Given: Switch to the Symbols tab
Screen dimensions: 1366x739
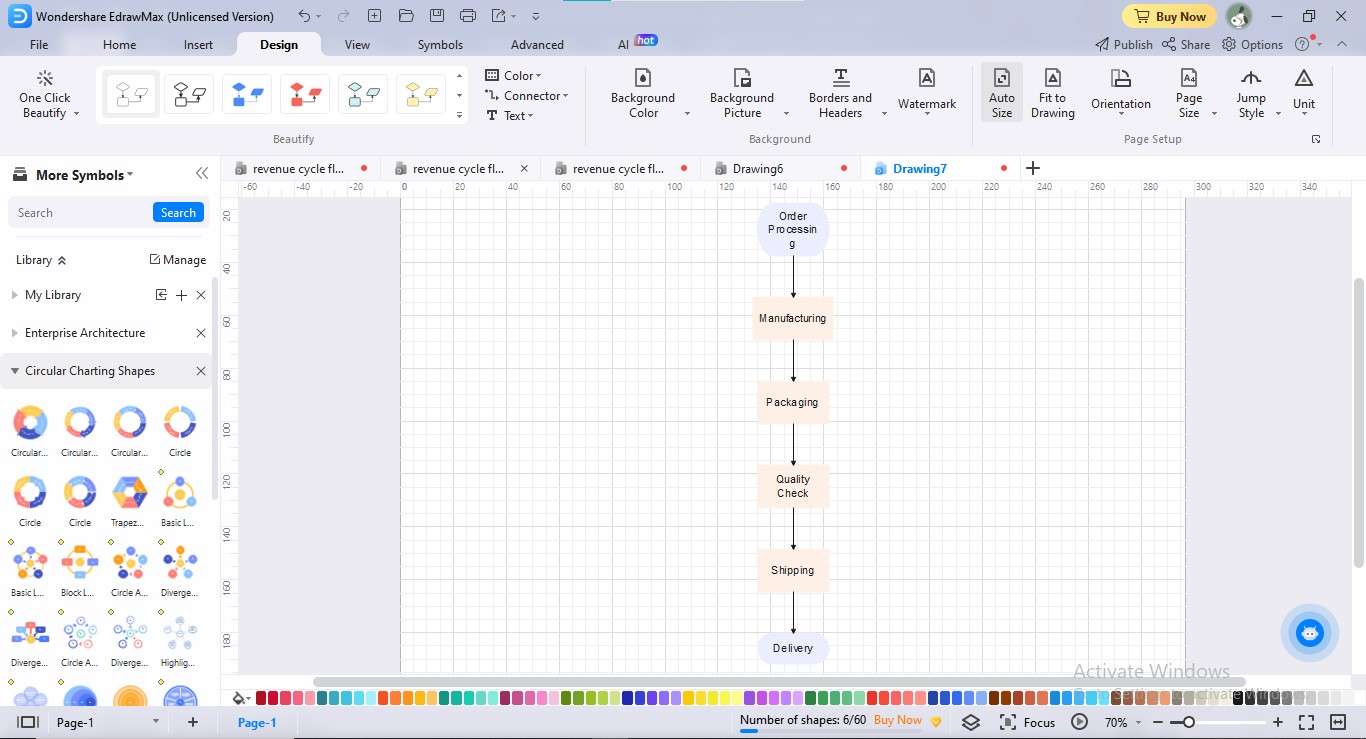Looking at the screenshot, I should pyautogui.click(x=440, y=44).
